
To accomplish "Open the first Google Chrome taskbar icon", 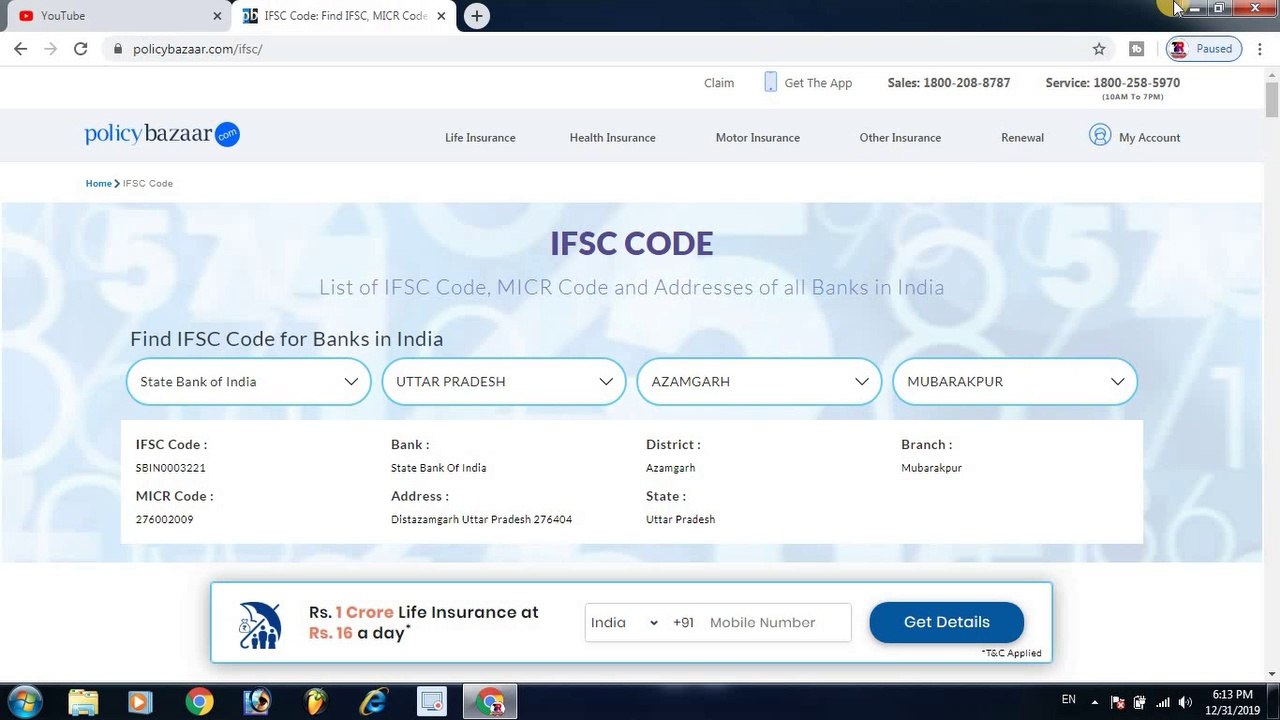I will pos(199,702).
